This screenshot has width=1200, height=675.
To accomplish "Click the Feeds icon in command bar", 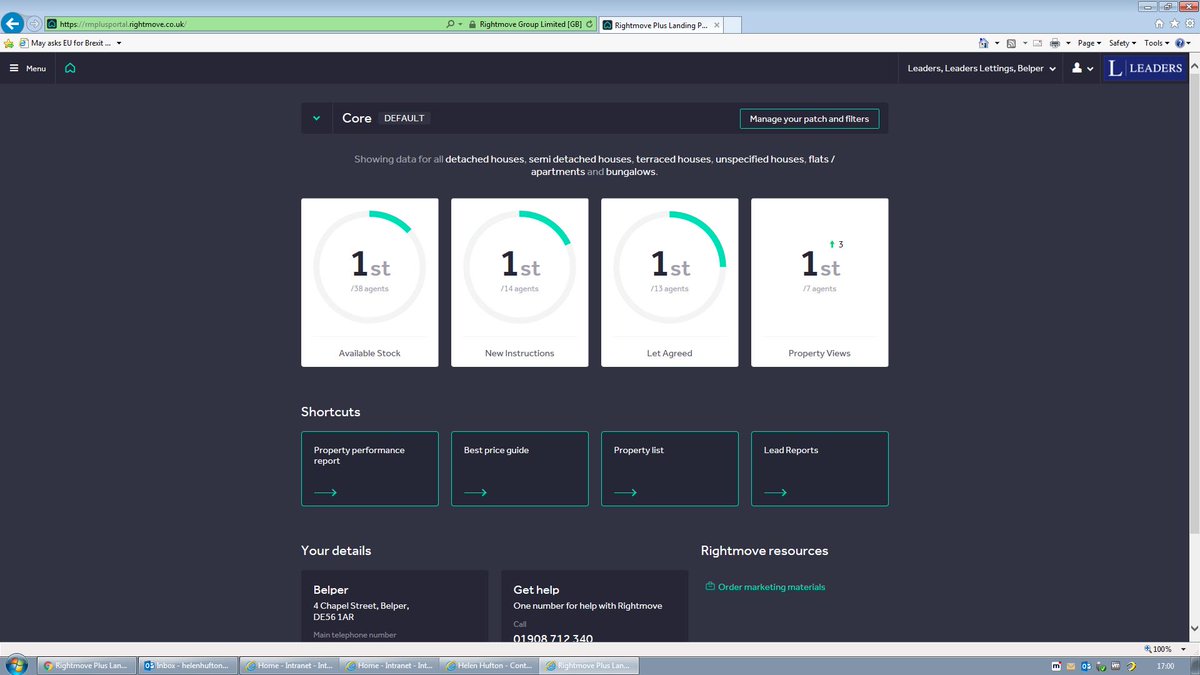I will [1011, 43].
